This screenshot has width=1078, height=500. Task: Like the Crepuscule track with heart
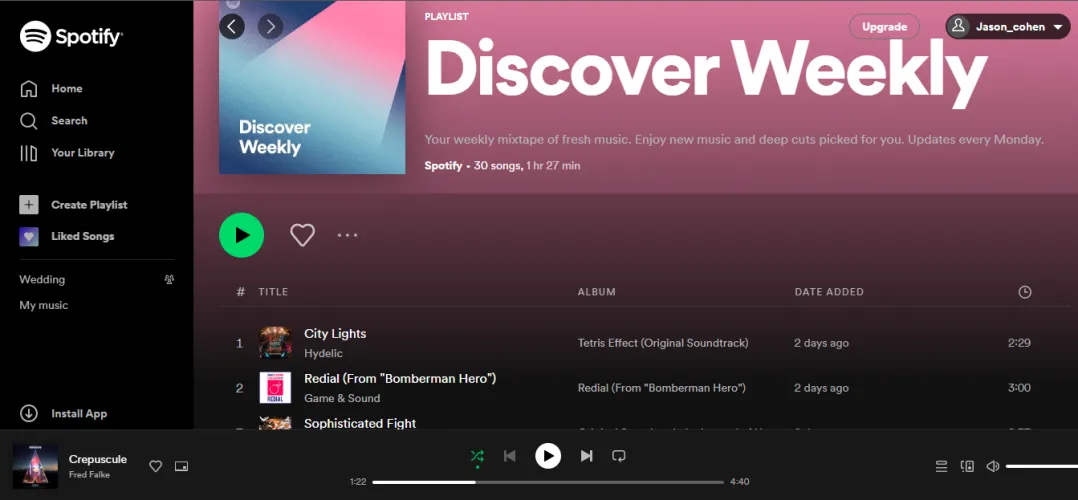coord(156,466)
